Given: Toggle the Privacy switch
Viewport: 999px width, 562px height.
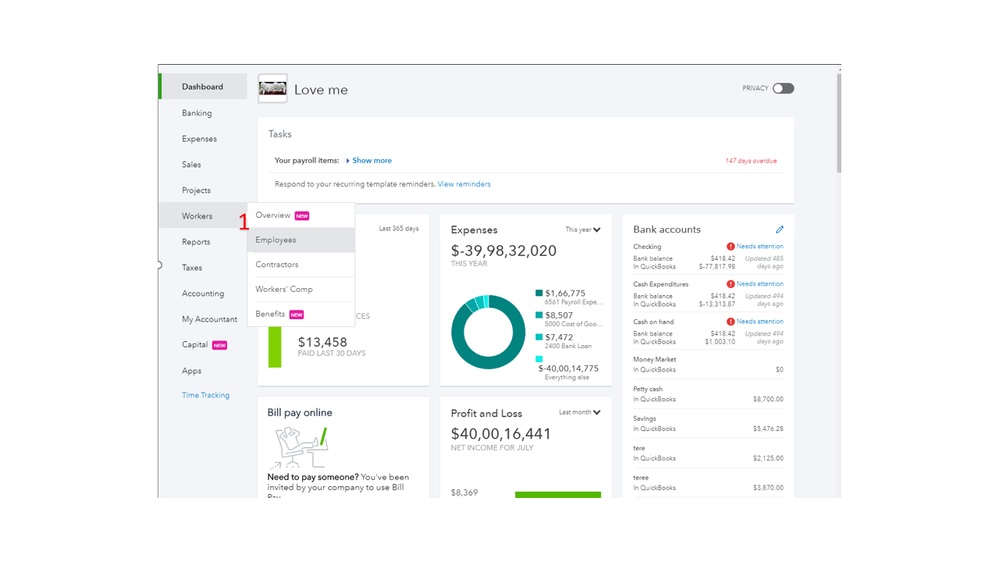Looking at the screenshot, I should pos(783,89).
